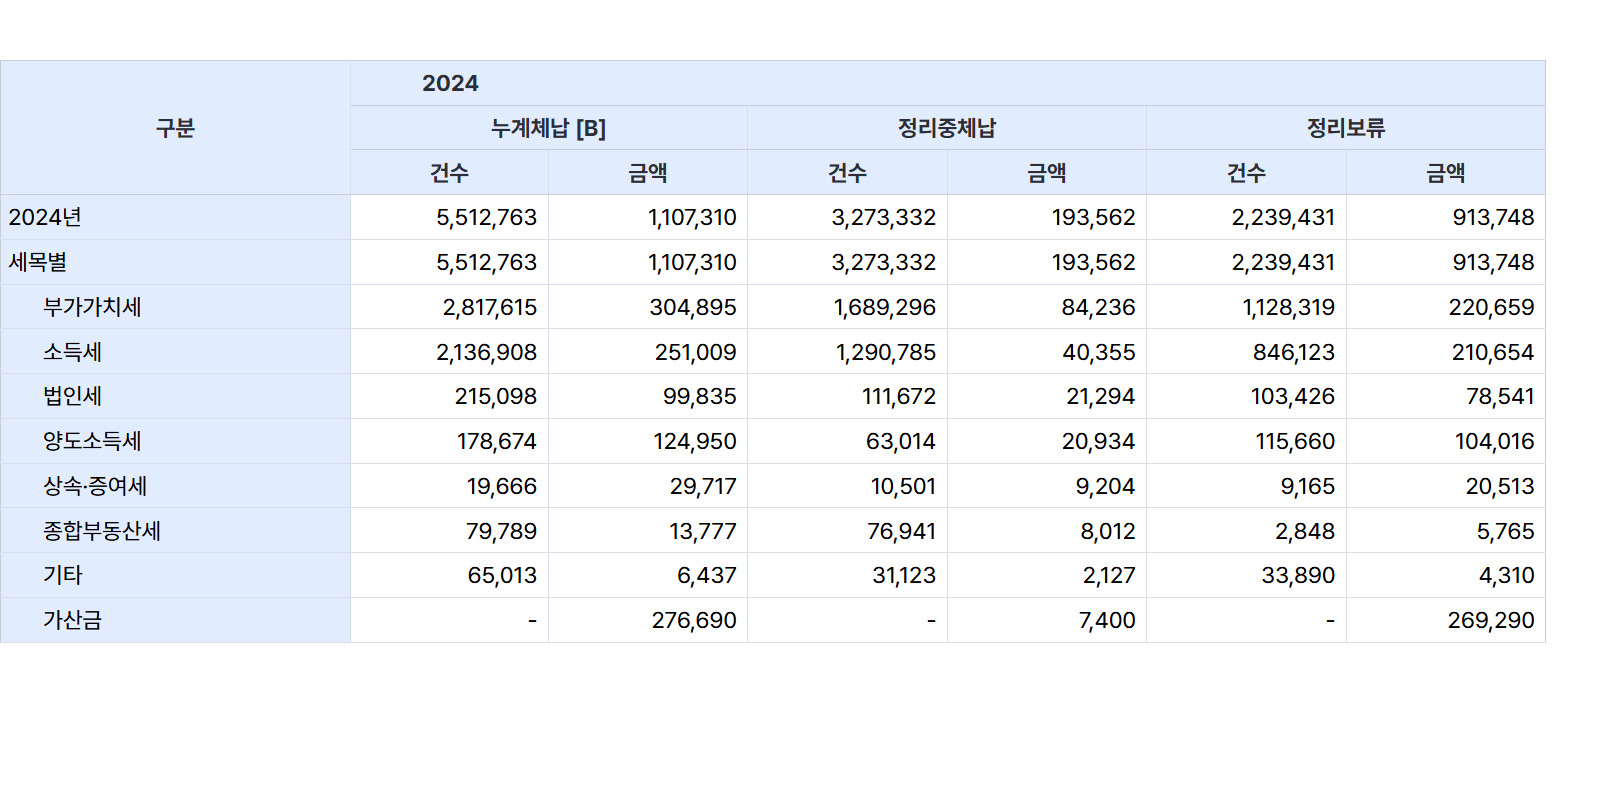This screenshot has height=810, width=1614.
Task: Select the 누계체납 [B] header
Action: click(x=548, y=128)
